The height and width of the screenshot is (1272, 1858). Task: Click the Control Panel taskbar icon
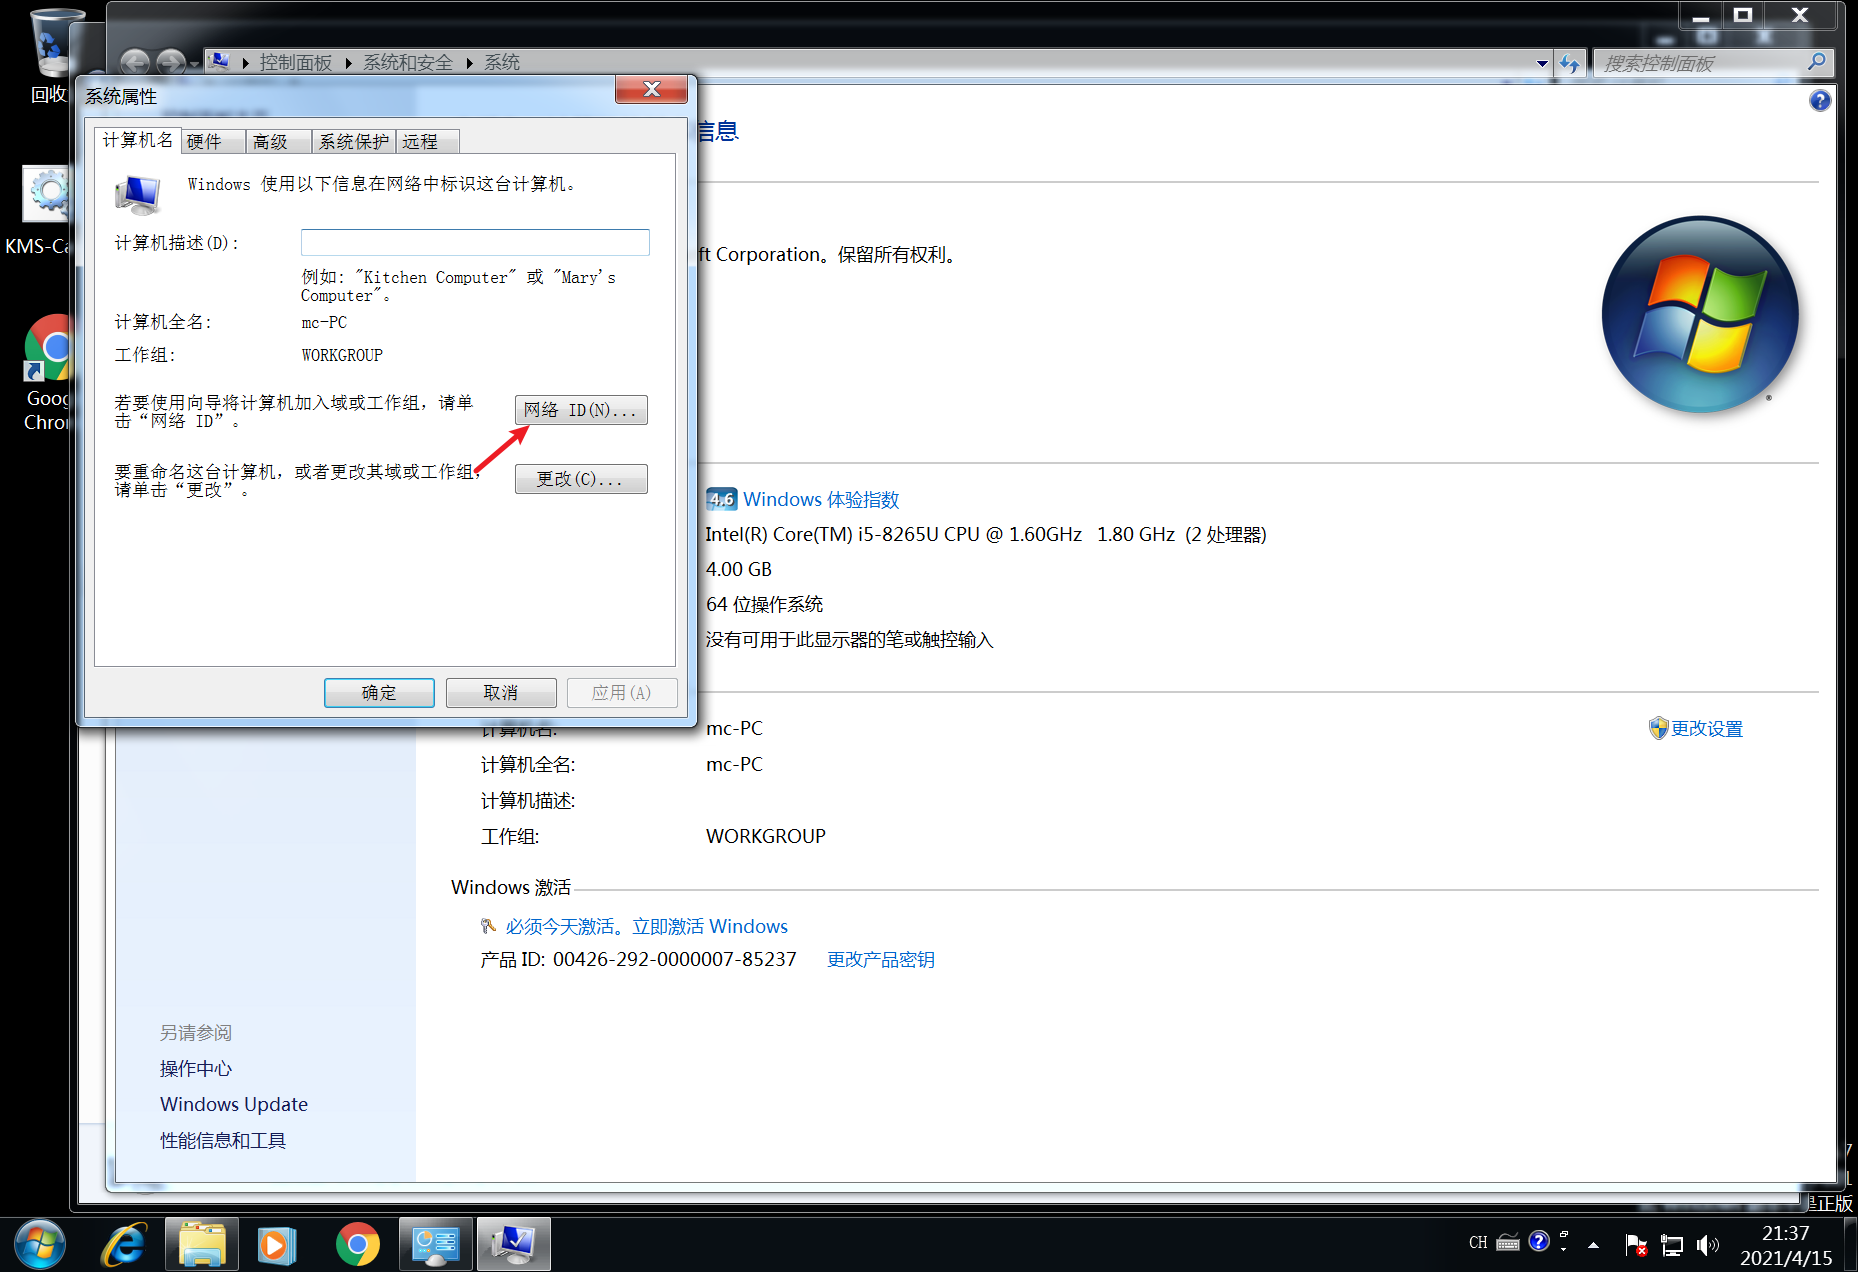pyautogui.click(x=435, y=1245)
